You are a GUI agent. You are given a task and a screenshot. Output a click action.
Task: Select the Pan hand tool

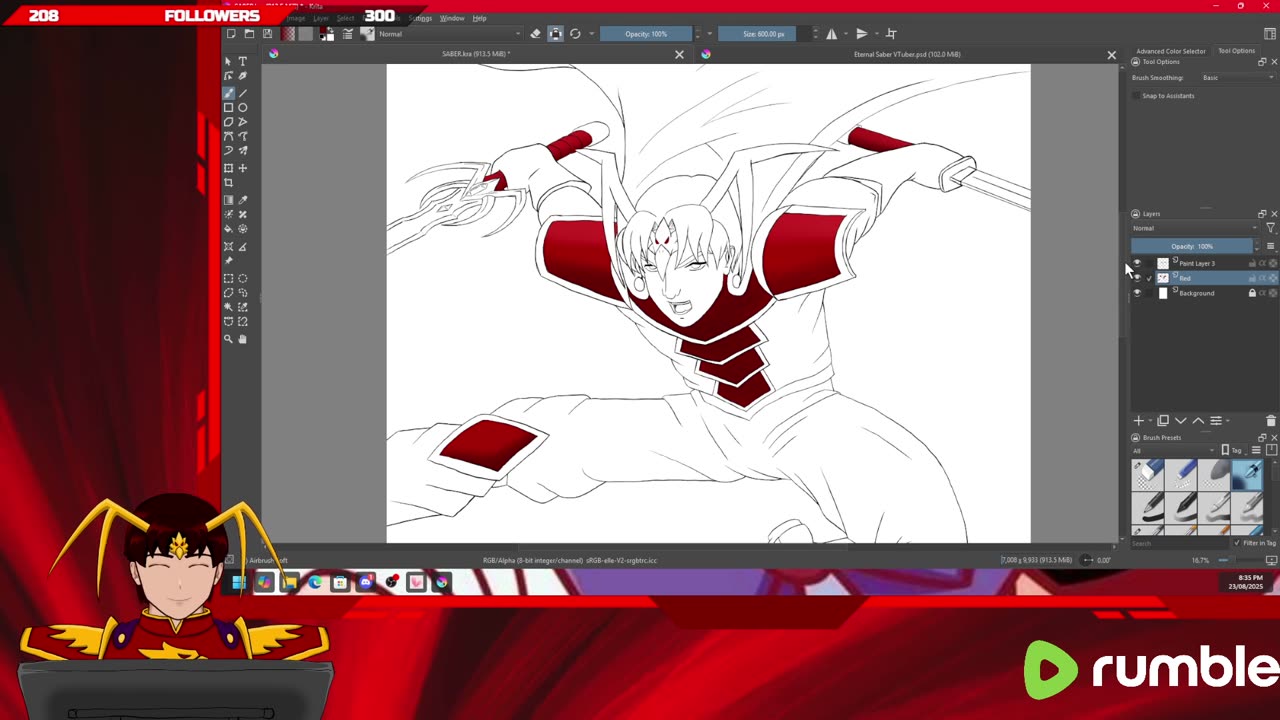click(x=243, y=339)
